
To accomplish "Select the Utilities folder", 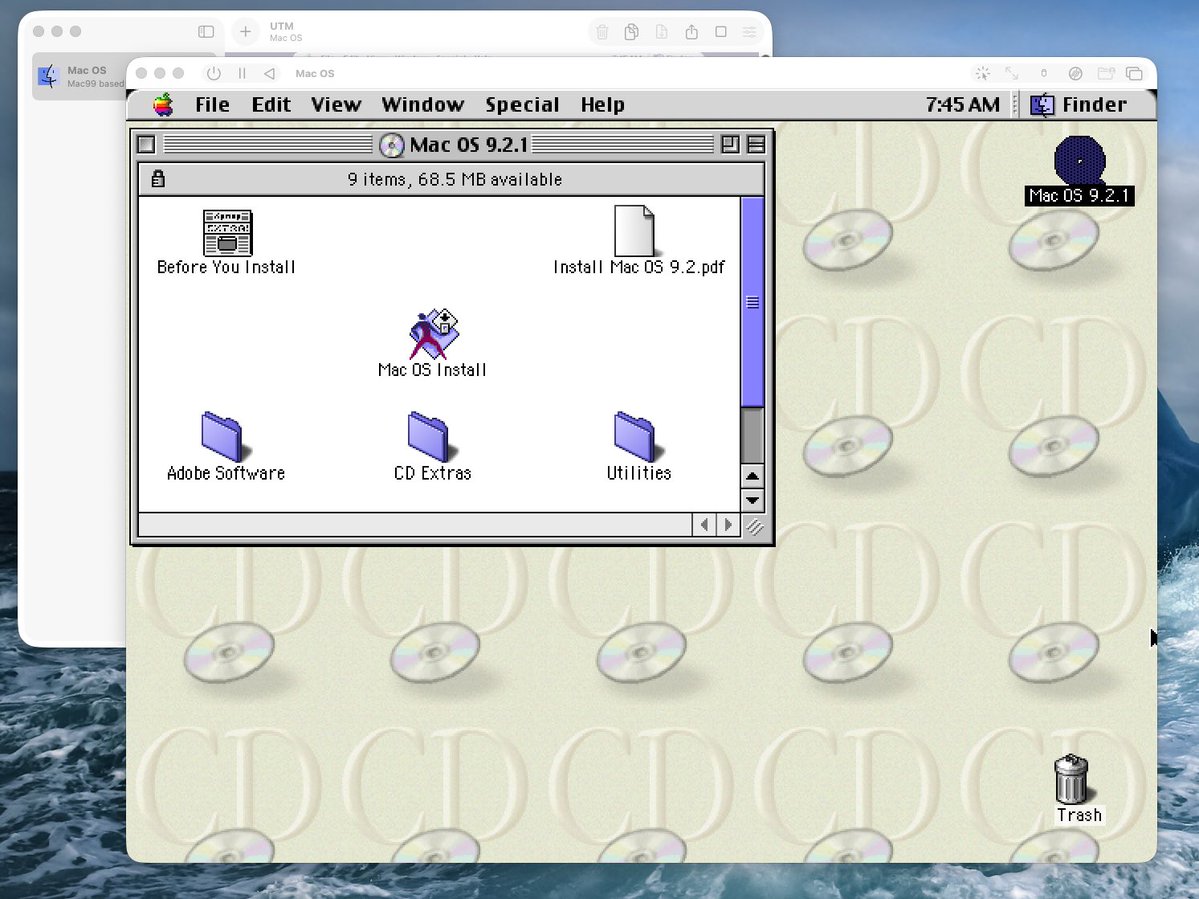I will 638,446.
